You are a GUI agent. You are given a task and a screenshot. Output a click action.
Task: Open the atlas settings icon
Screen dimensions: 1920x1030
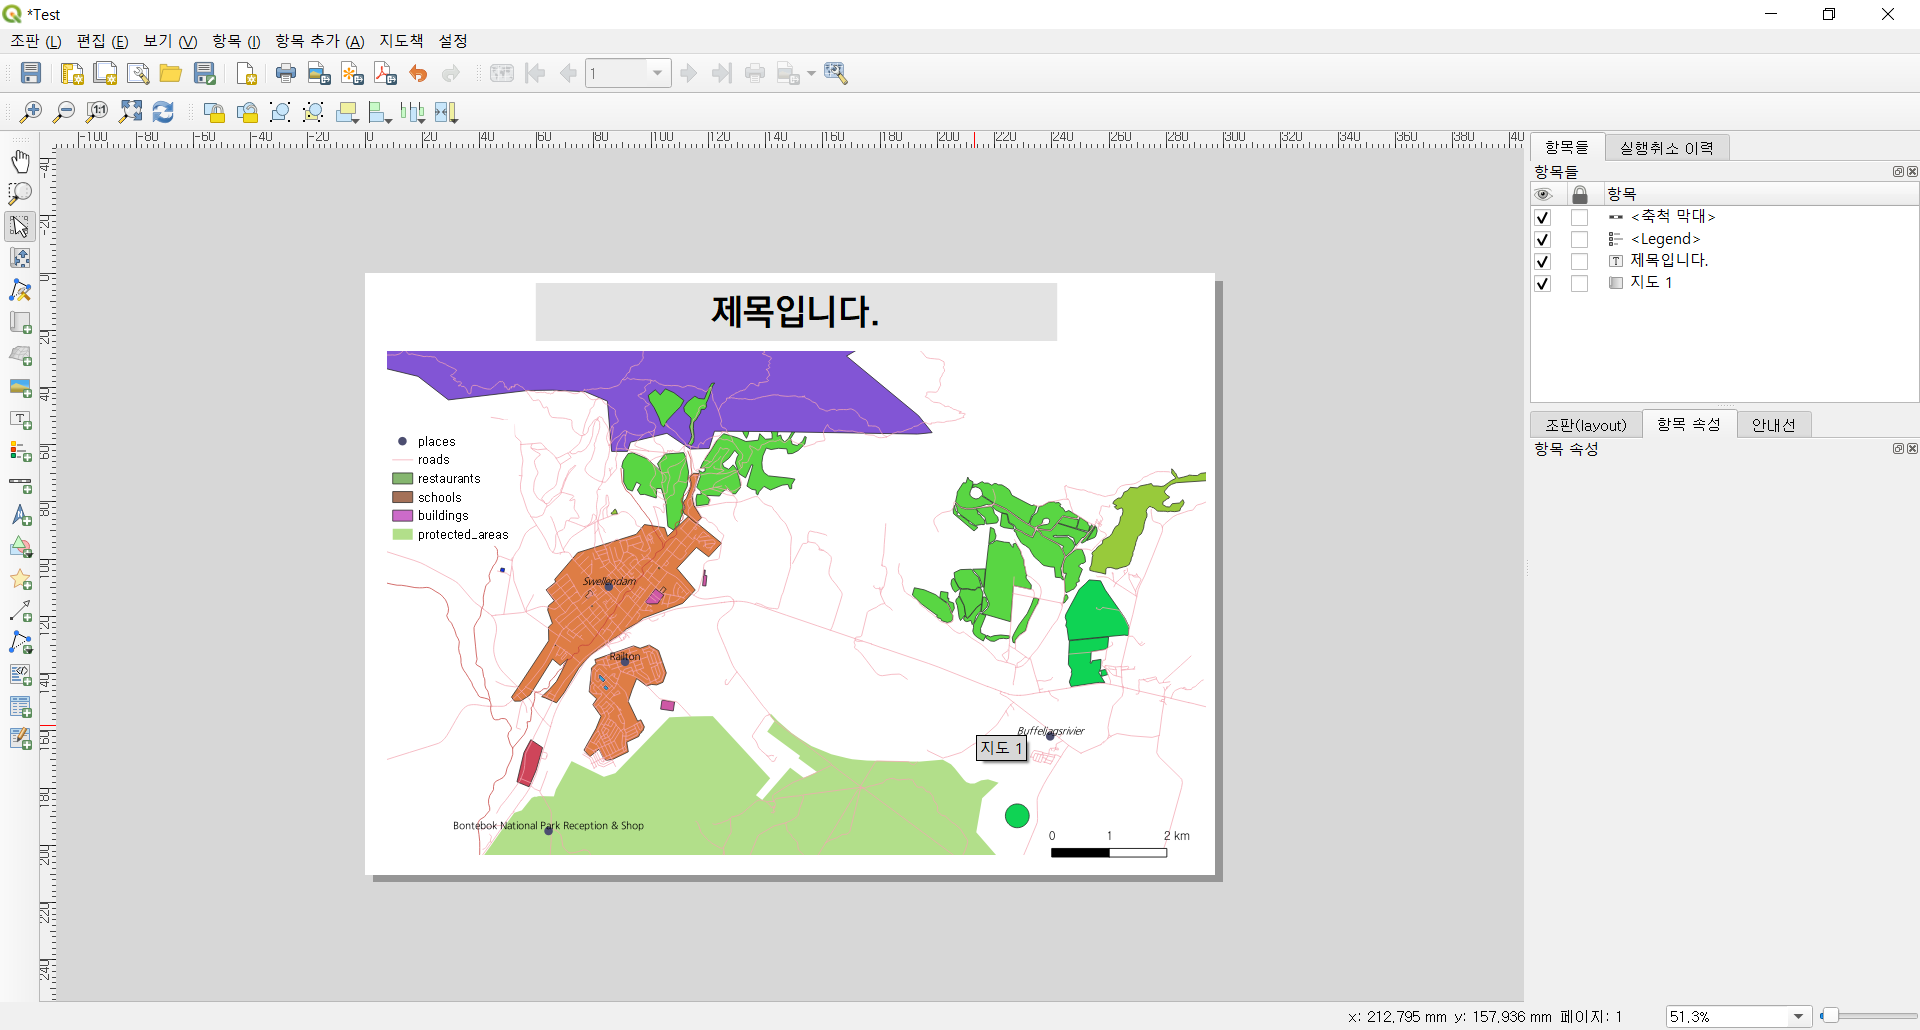pos(836,73)
